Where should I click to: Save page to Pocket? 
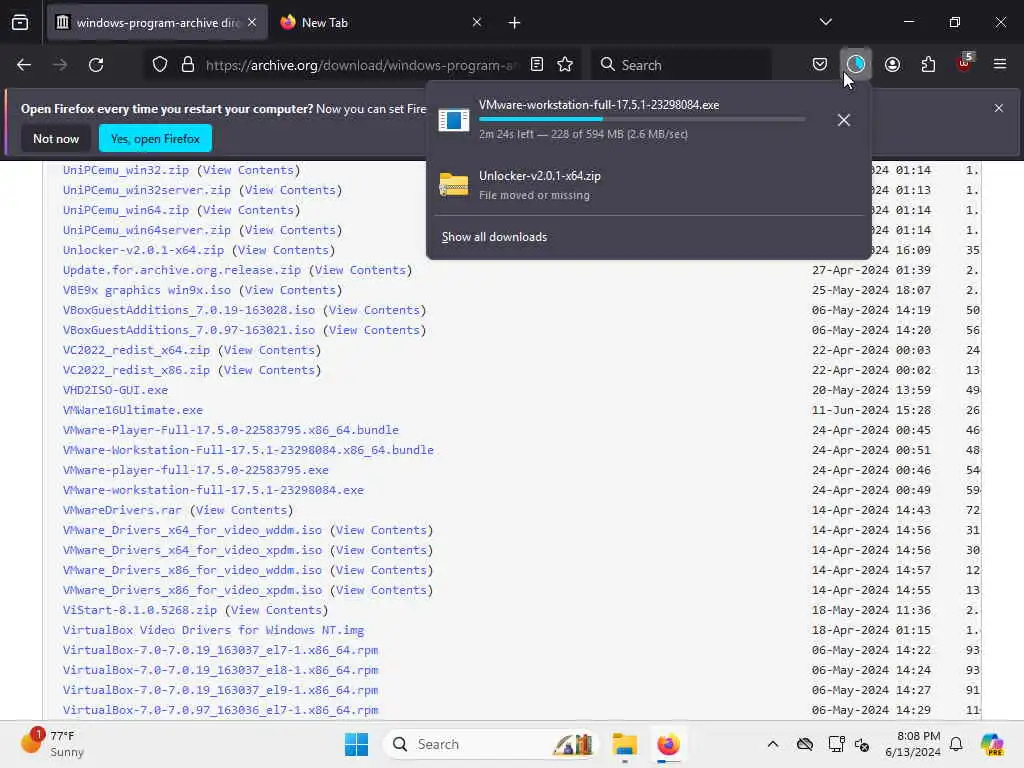(x=820, y=65)
